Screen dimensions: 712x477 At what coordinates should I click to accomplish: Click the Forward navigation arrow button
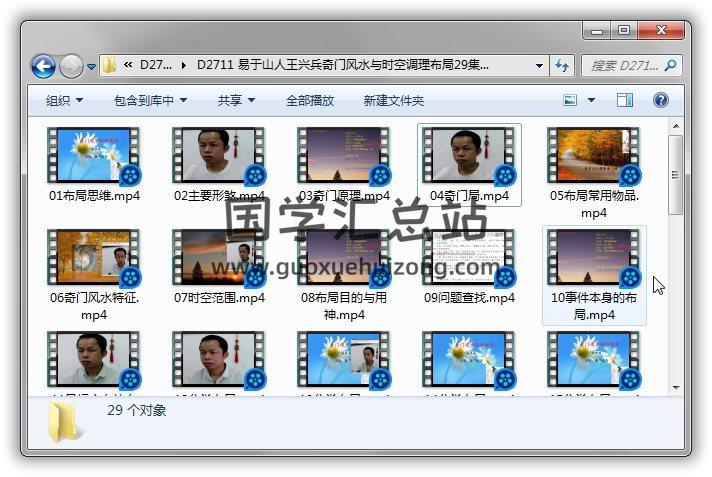71,66
